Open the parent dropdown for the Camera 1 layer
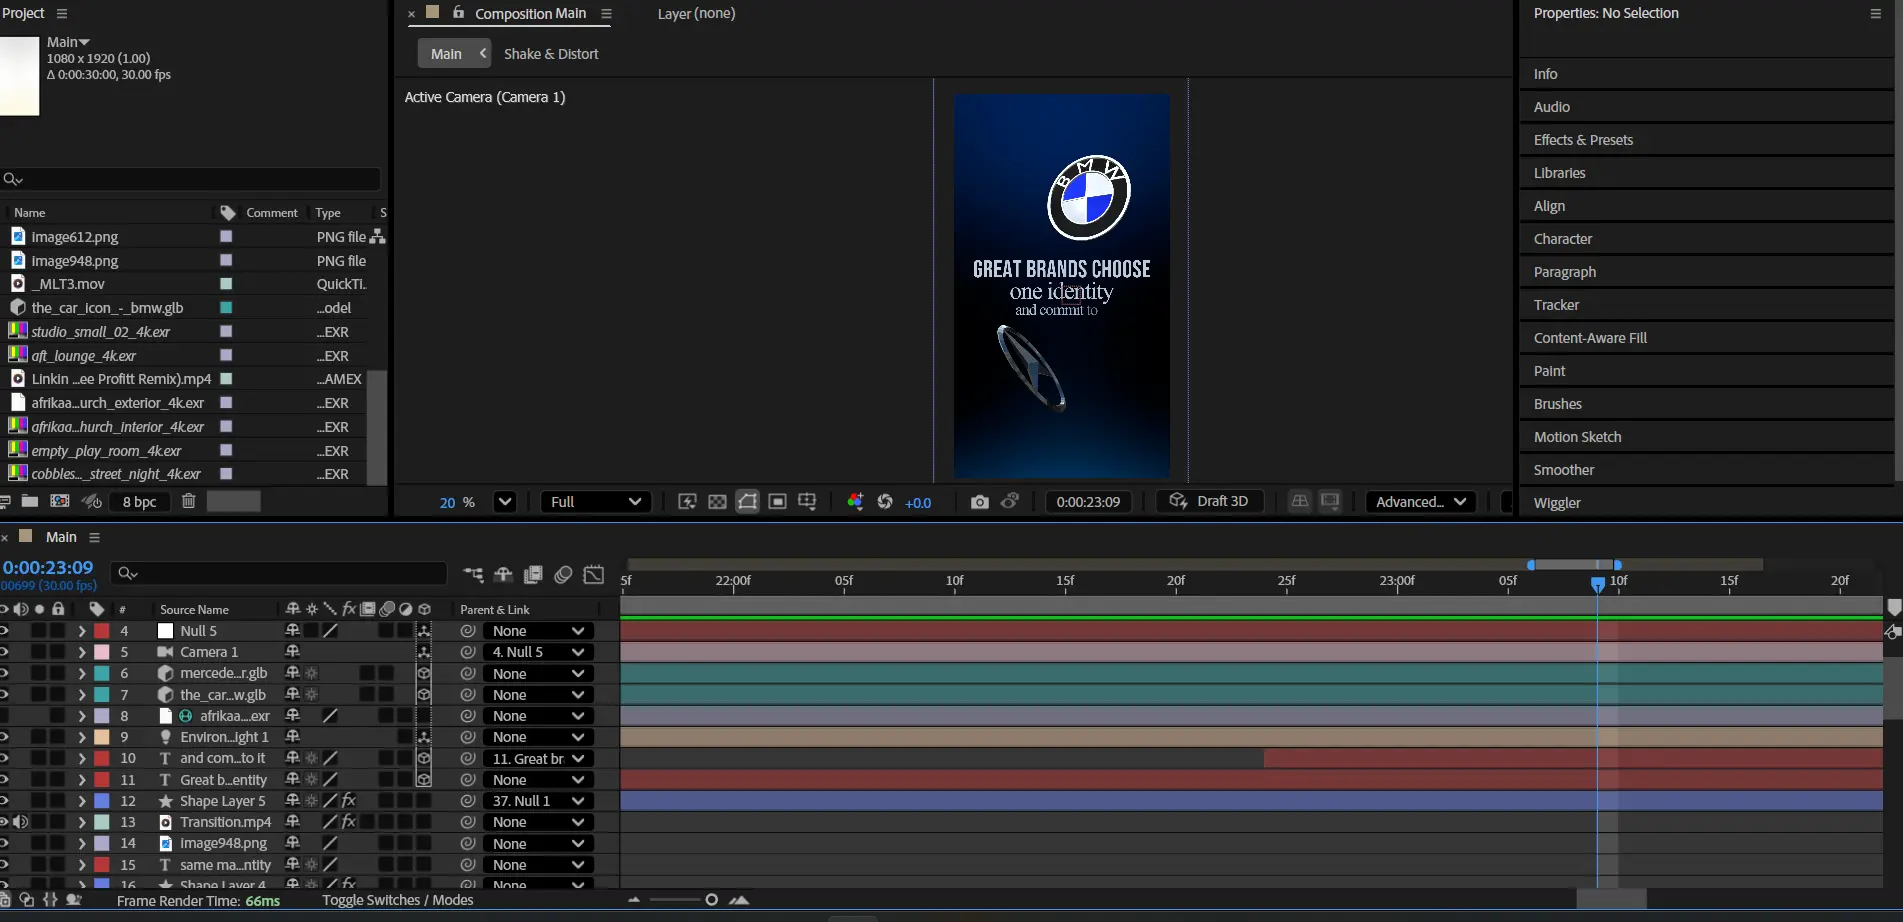This screenshot has height=922, width=1903. (537, 652)
